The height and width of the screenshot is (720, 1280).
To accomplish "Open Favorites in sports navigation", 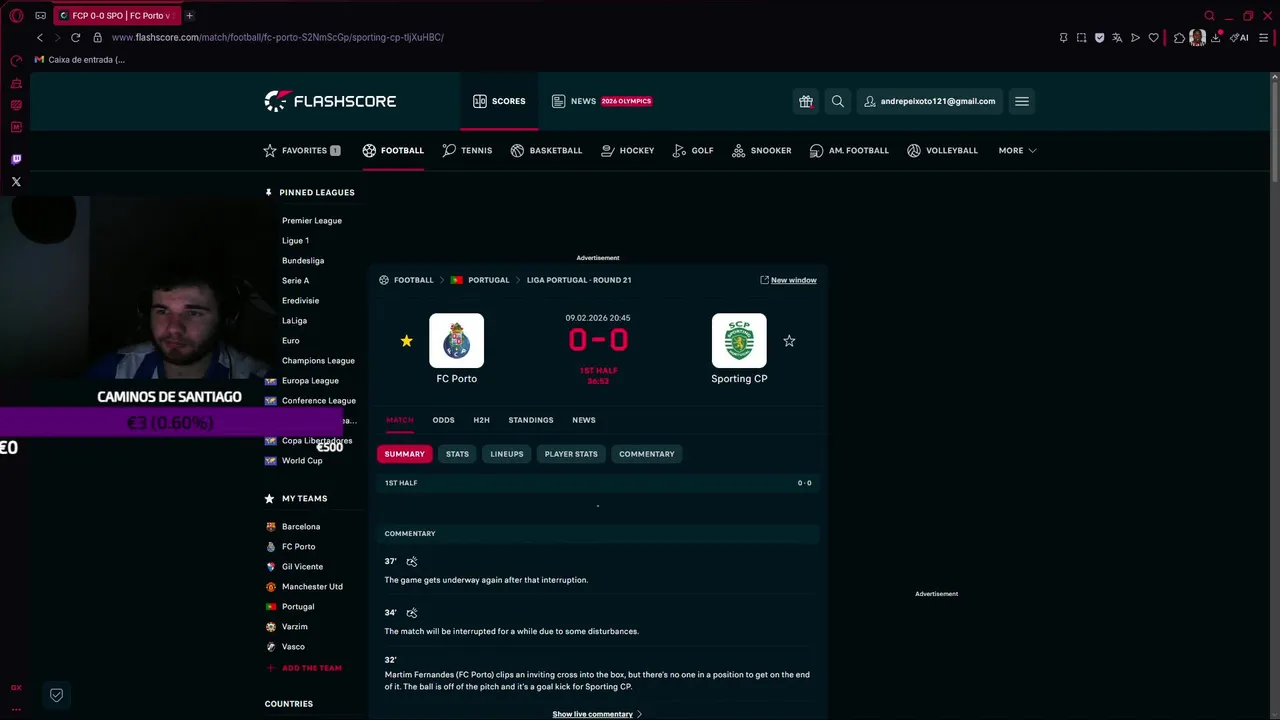I will 302,150.
